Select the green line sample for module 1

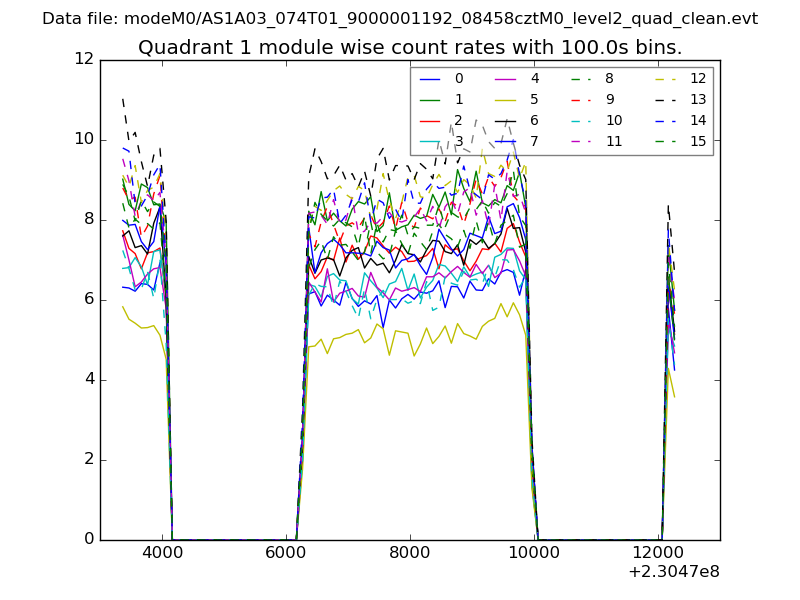(431, 99)
